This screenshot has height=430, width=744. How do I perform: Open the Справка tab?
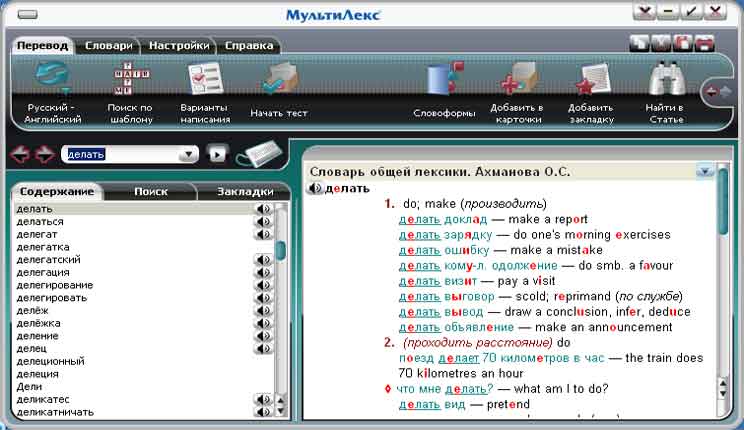pyautogui.click(x=249, y=46)
